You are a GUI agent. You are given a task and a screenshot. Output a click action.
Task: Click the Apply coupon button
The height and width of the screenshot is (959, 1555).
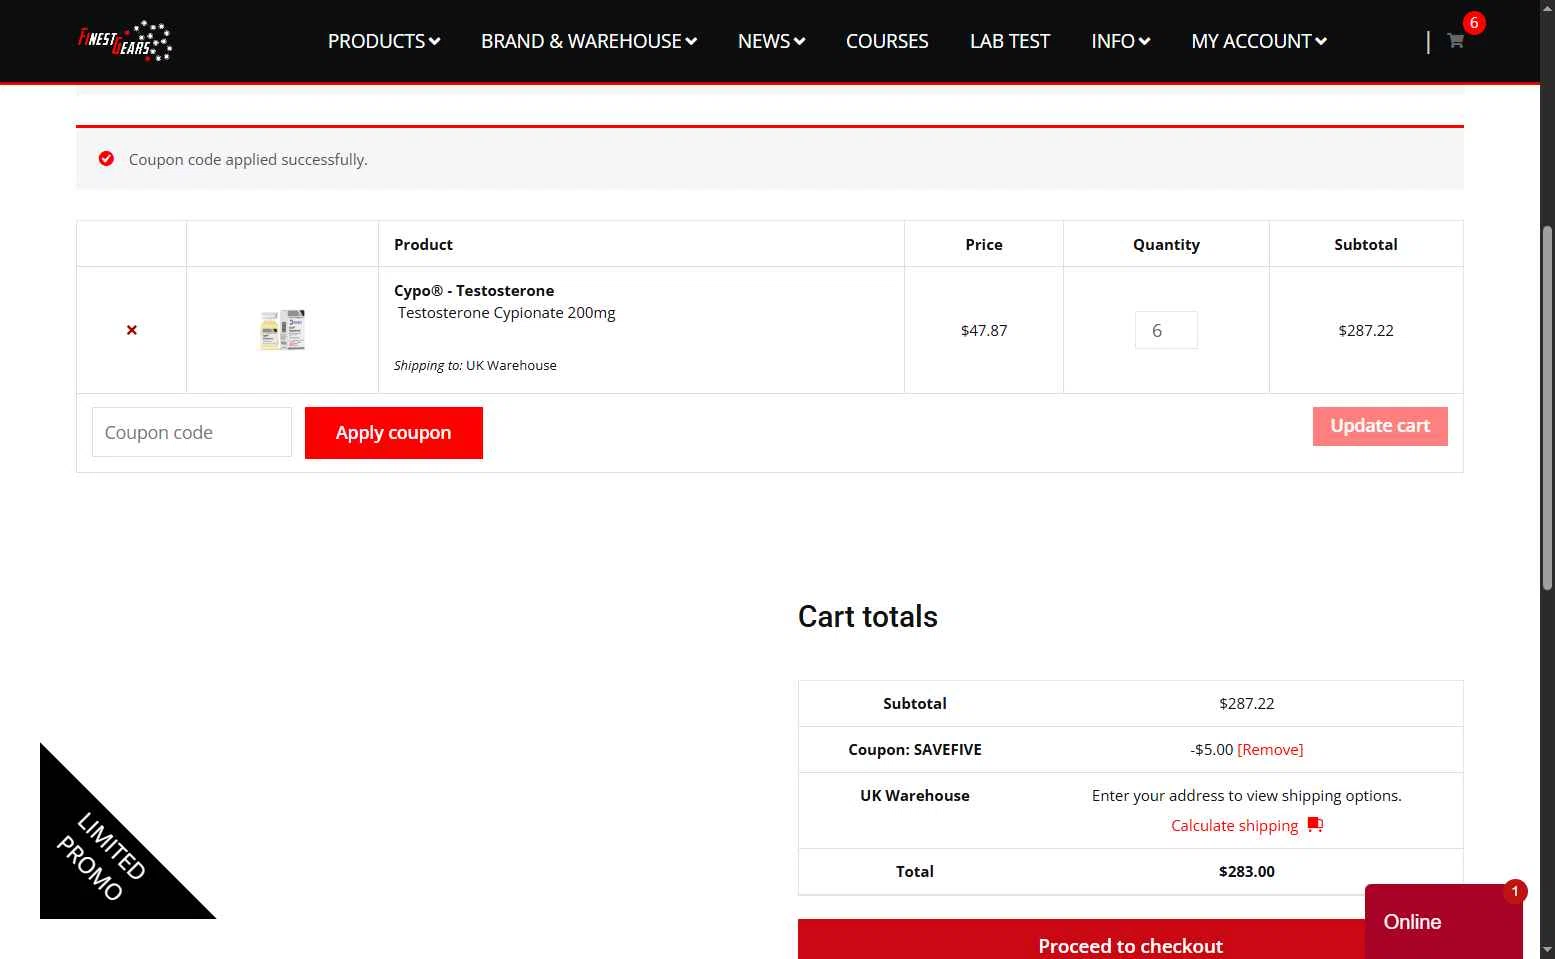pyautogui.click(x=394, y=433)
